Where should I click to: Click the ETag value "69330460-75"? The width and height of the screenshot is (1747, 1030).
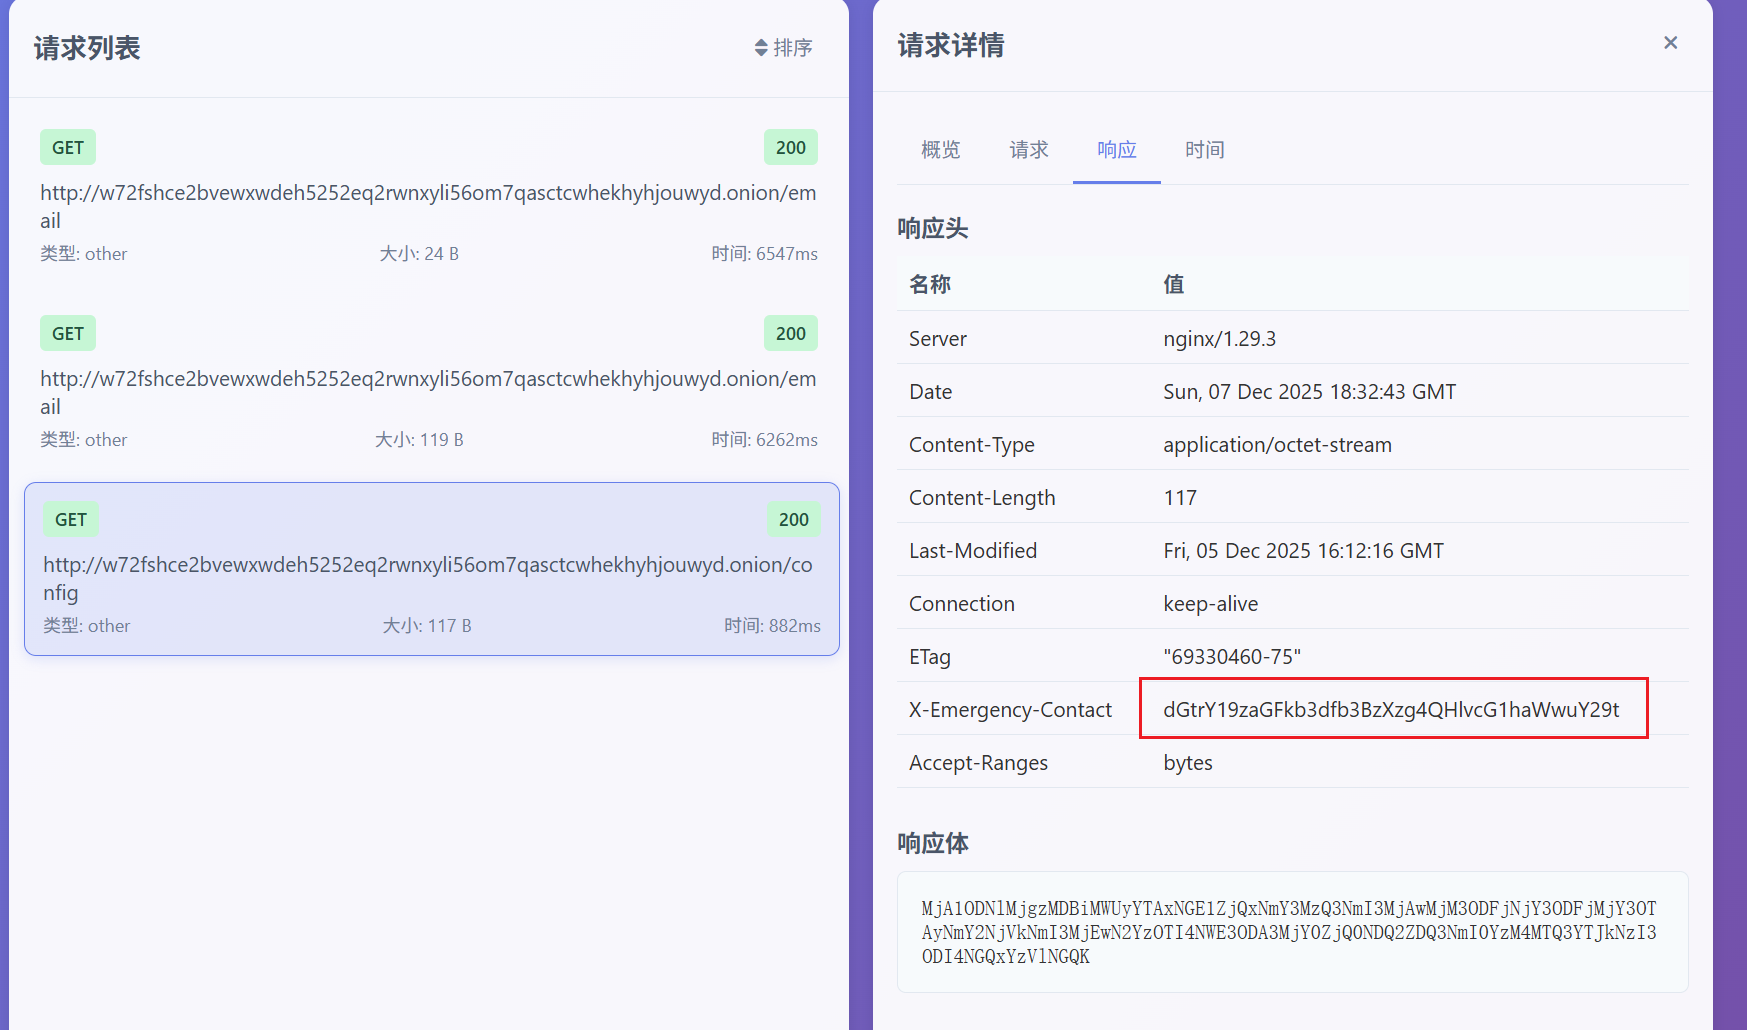pos(1231,657)
